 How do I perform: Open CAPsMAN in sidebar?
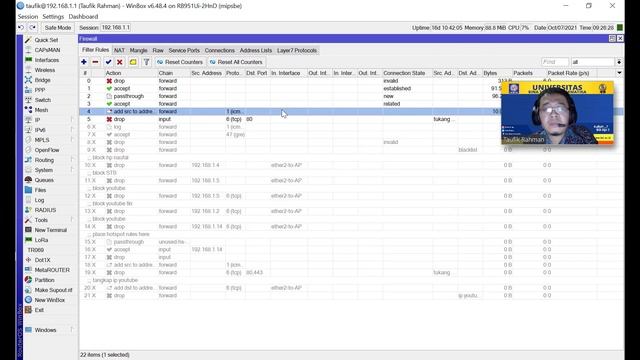click(x=47, y=50)
